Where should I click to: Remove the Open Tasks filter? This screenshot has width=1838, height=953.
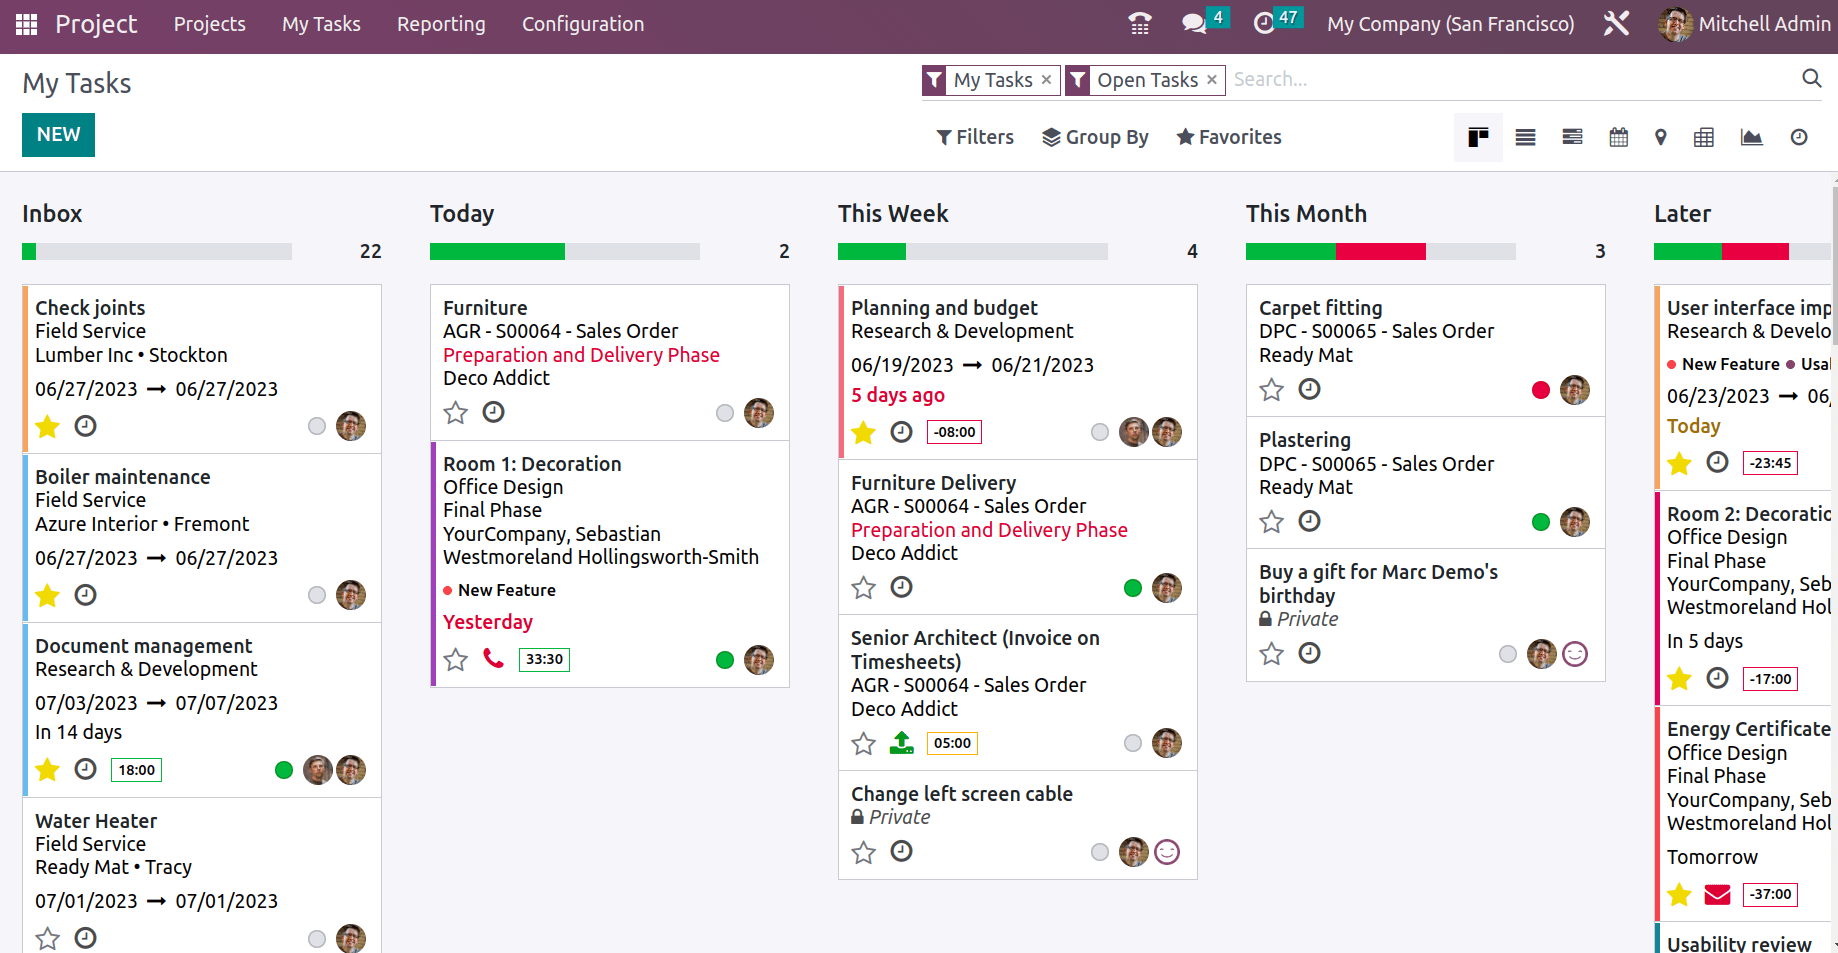(1211, 79)
